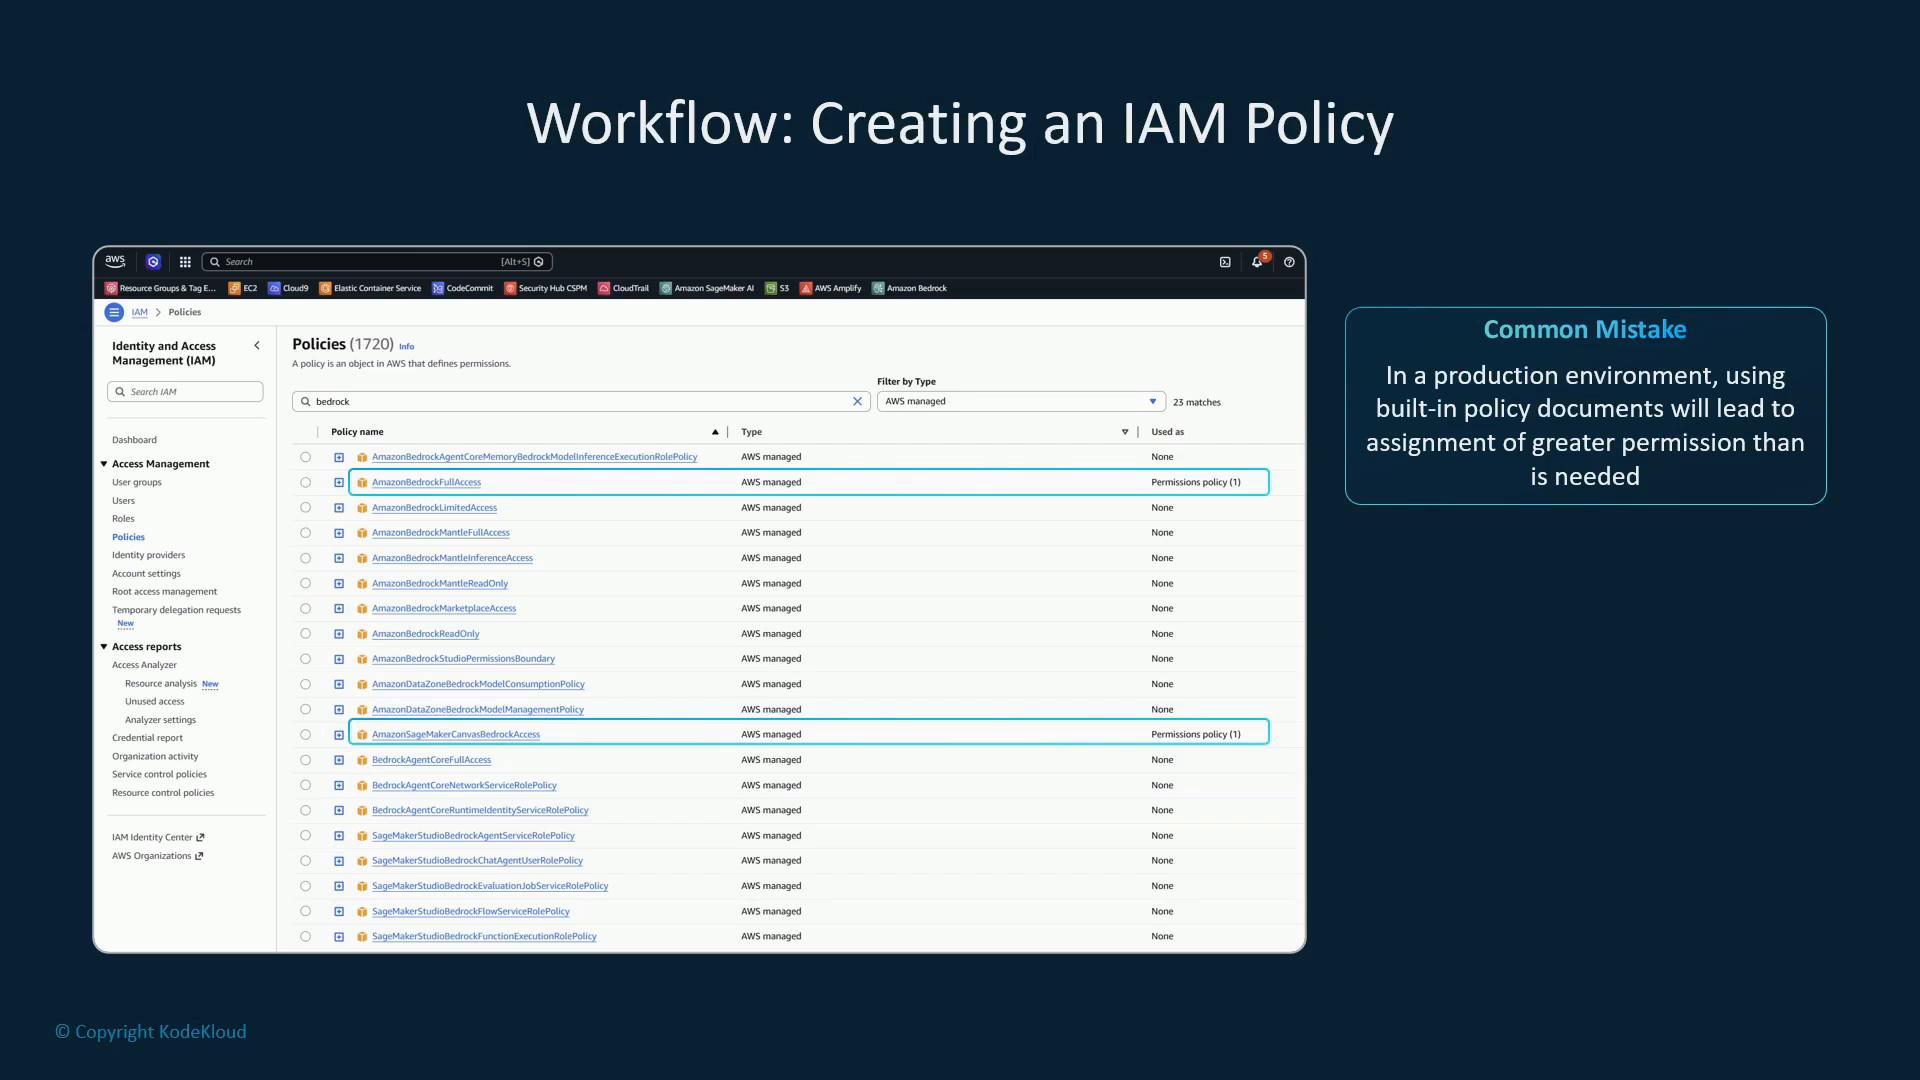Open CloudTrail shortcut in favorites bar
The width and height of the screenshot is (1920, 1080).
623,288
